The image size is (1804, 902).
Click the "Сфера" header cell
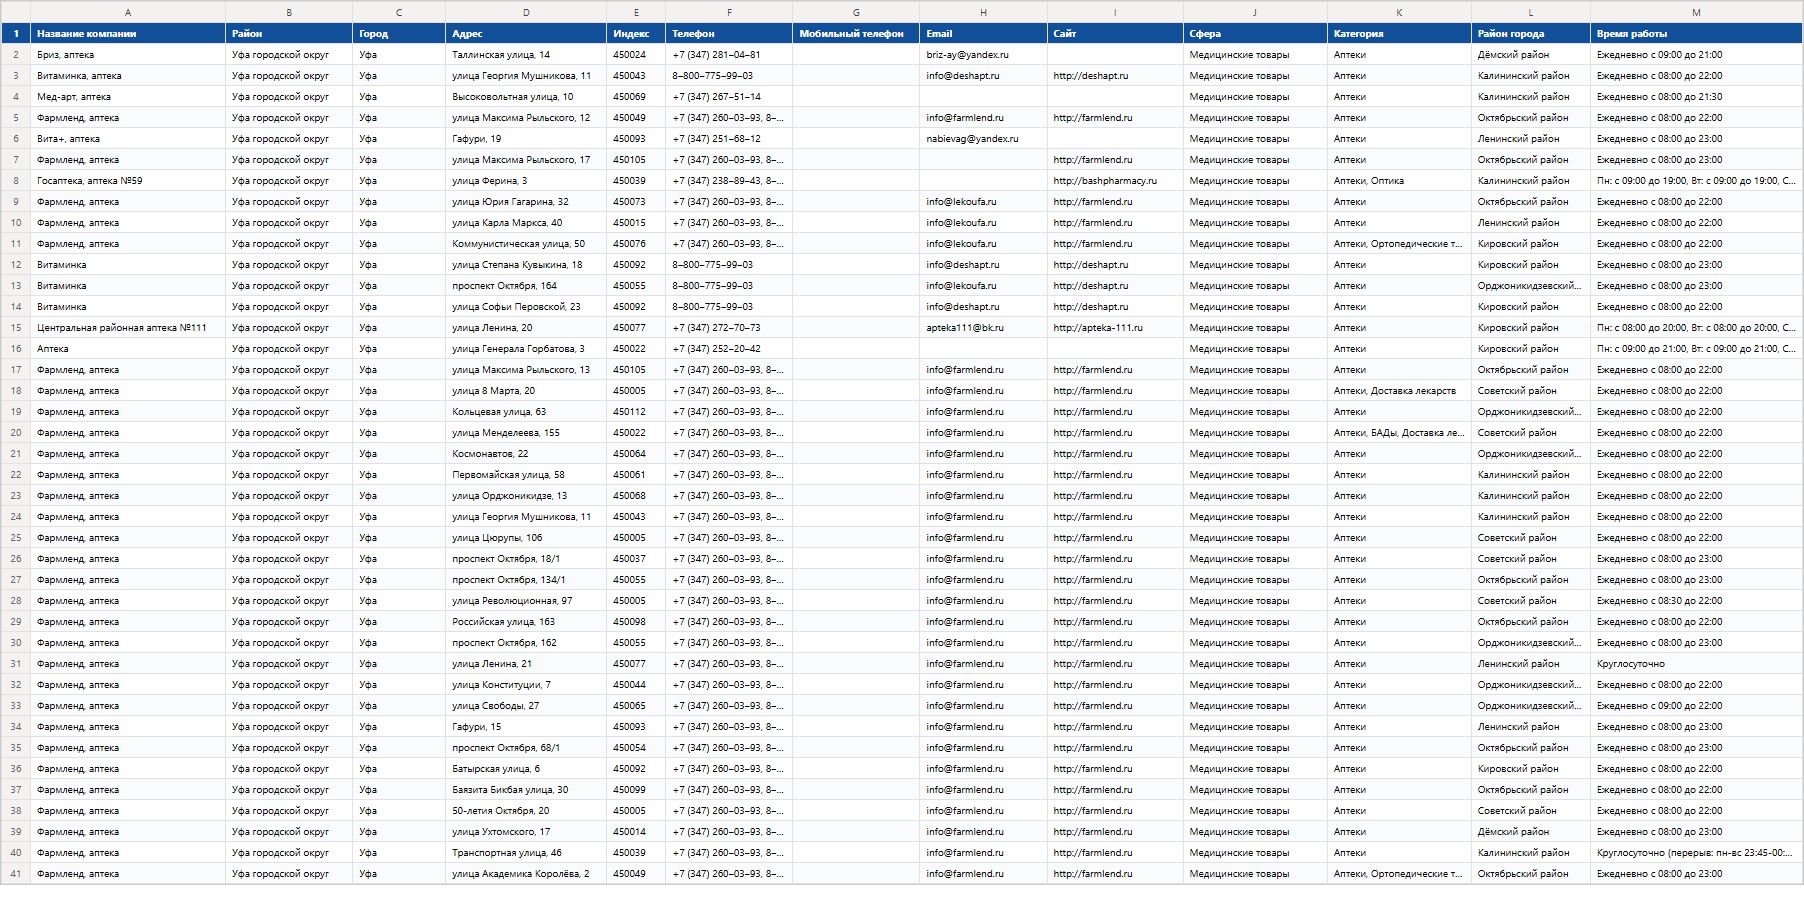[1255, 33]
